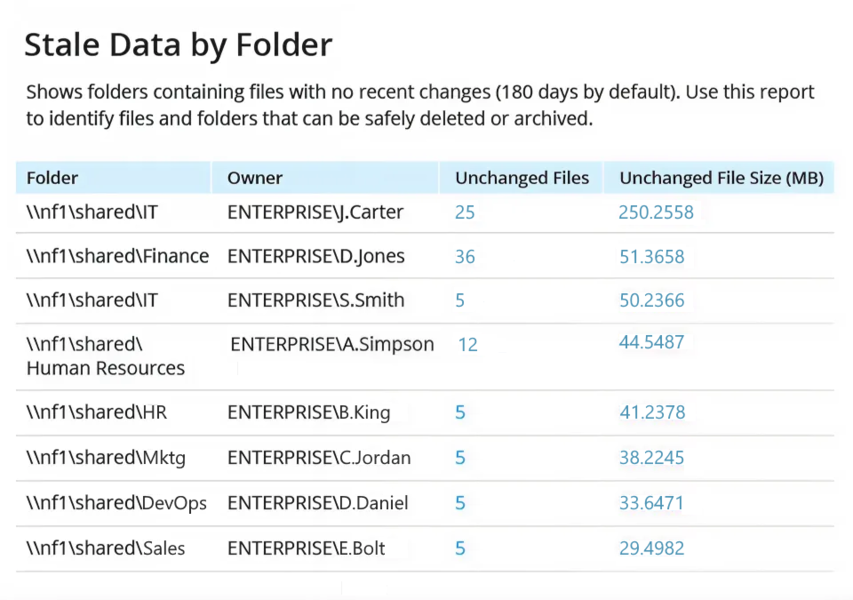Viewport: 853px width, 600px height.
Task: Open the 25 unchanged files link
Action: (x=464, y=212)
